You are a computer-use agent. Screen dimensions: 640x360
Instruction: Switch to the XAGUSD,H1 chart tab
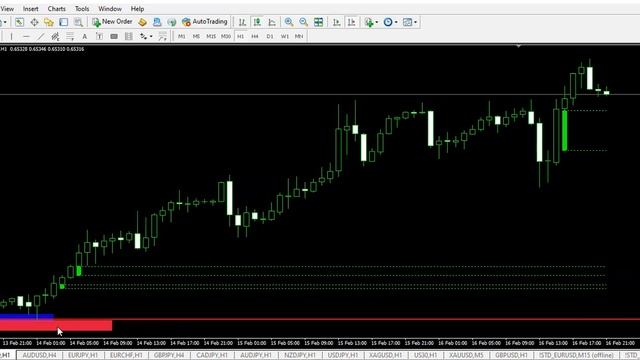pos(386,356)
